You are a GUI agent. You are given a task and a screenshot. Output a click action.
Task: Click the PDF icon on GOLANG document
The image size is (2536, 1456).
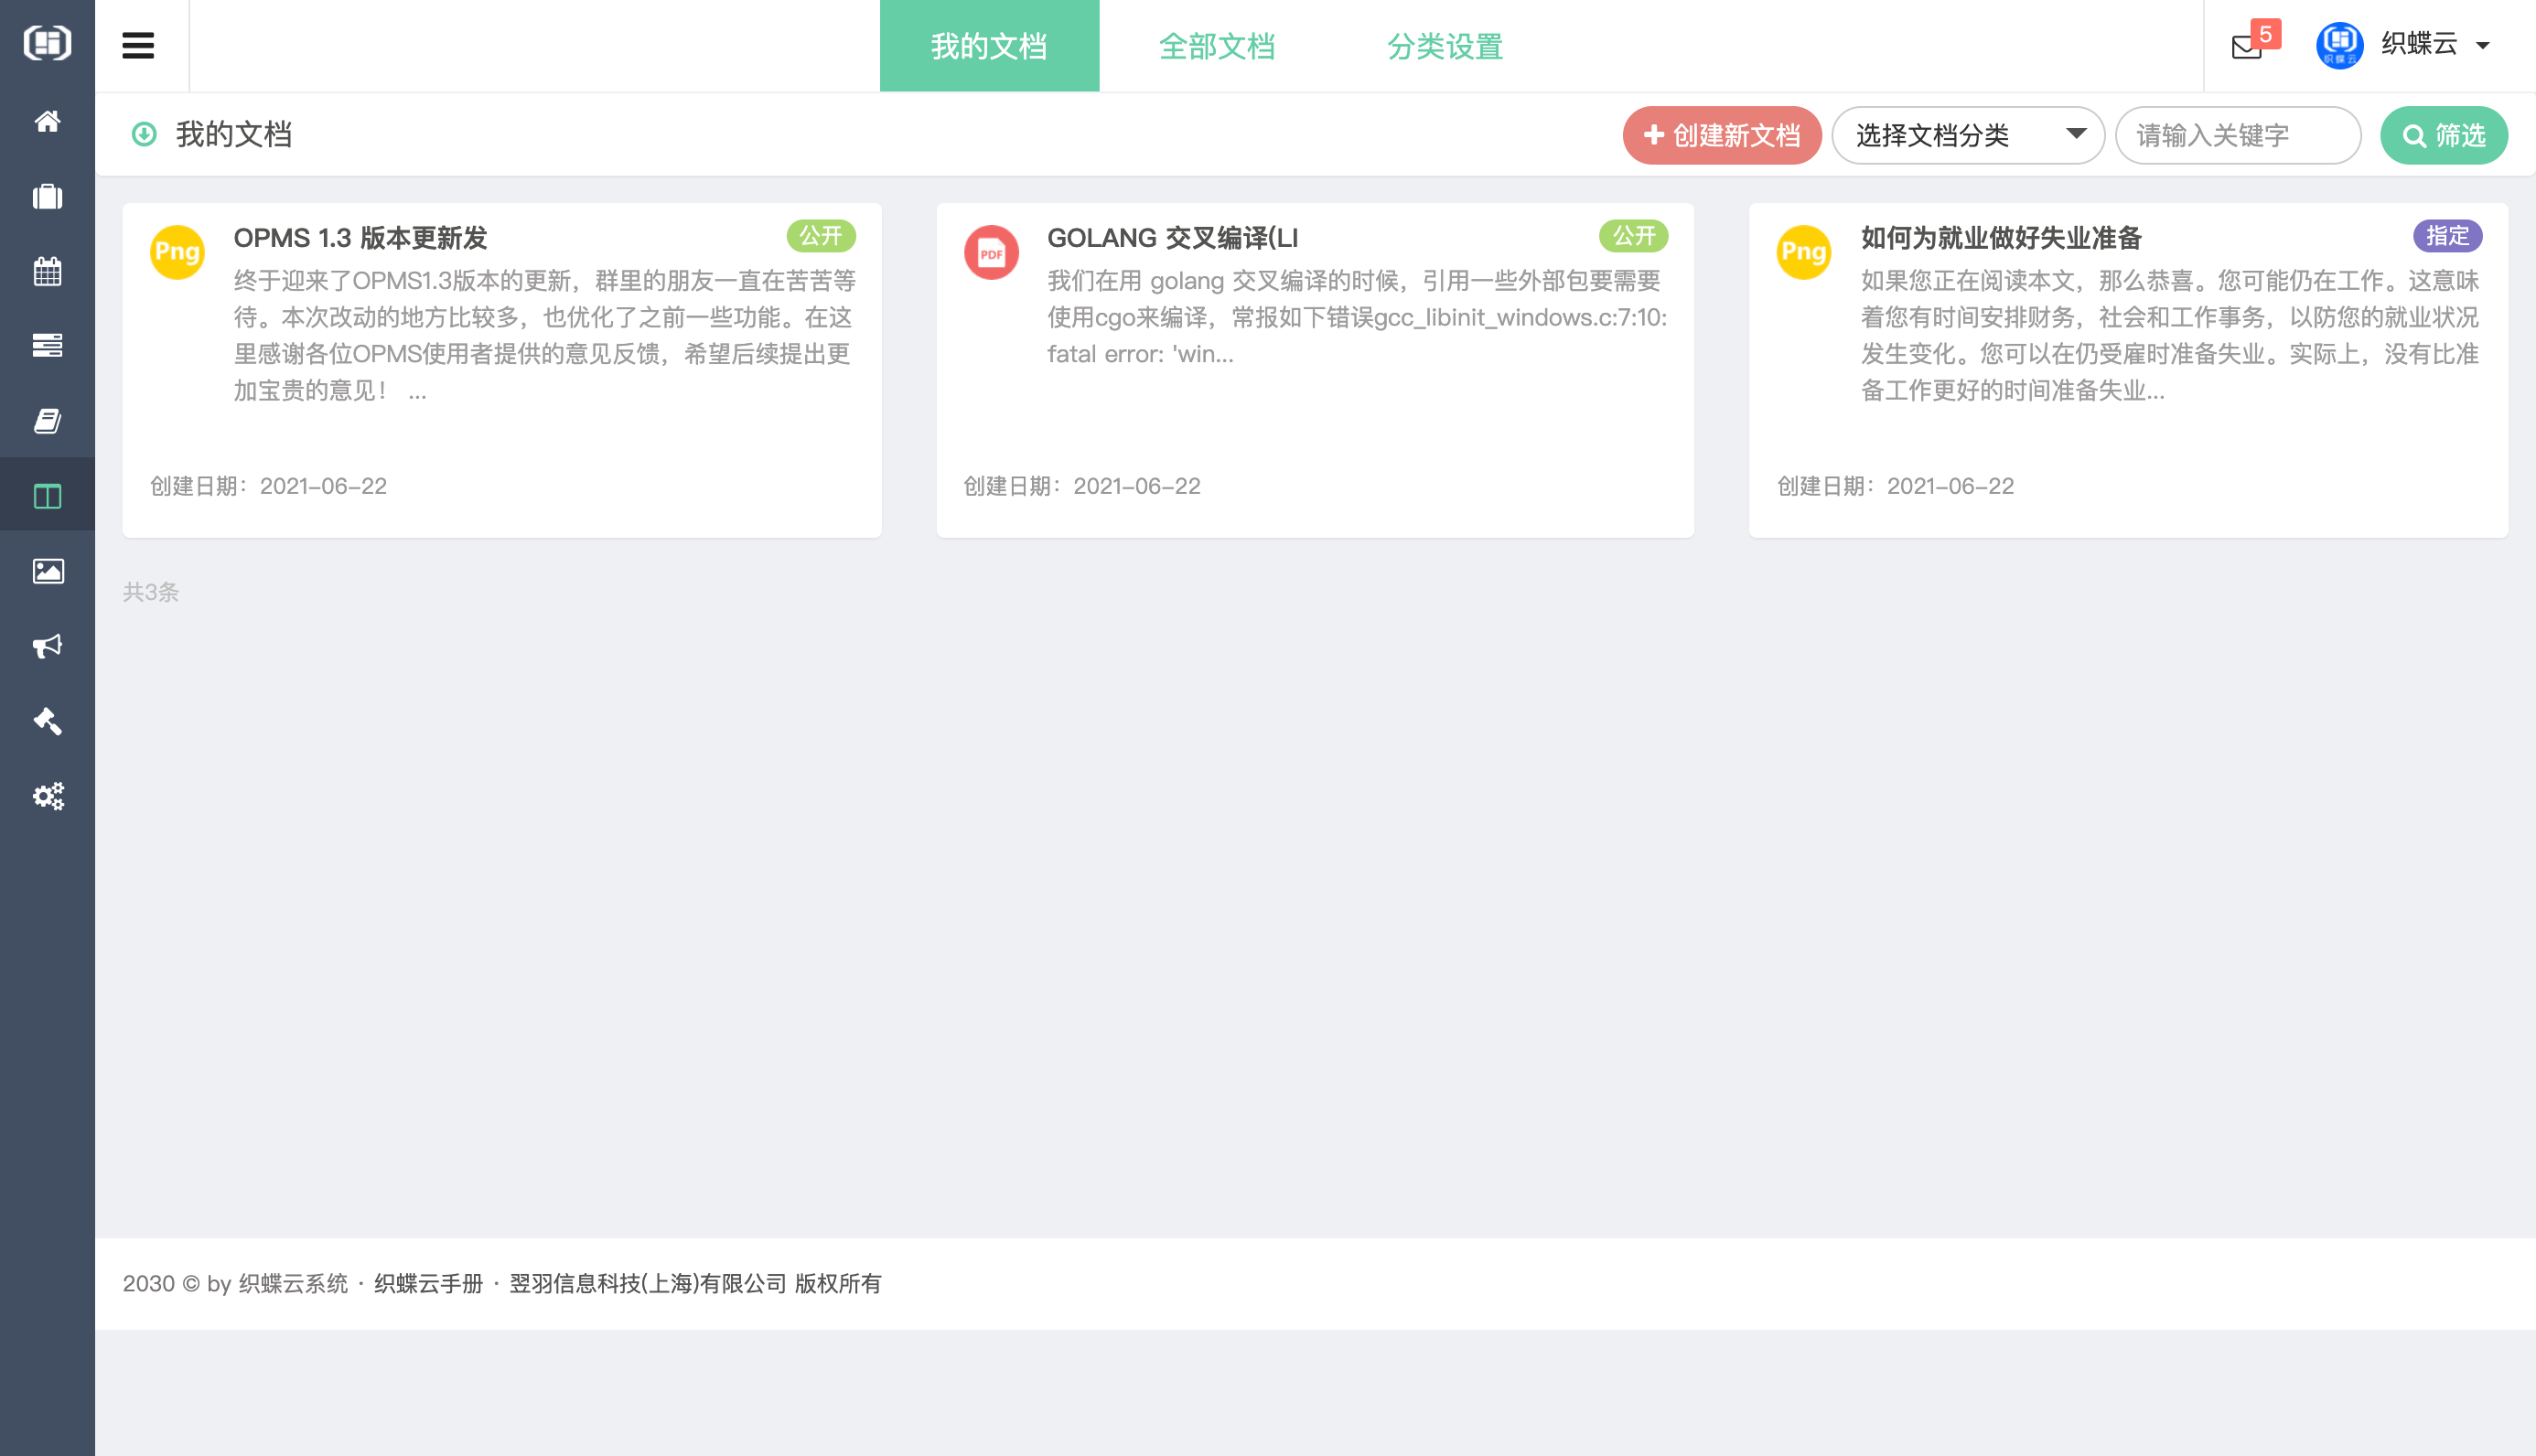tap(990, 252)
